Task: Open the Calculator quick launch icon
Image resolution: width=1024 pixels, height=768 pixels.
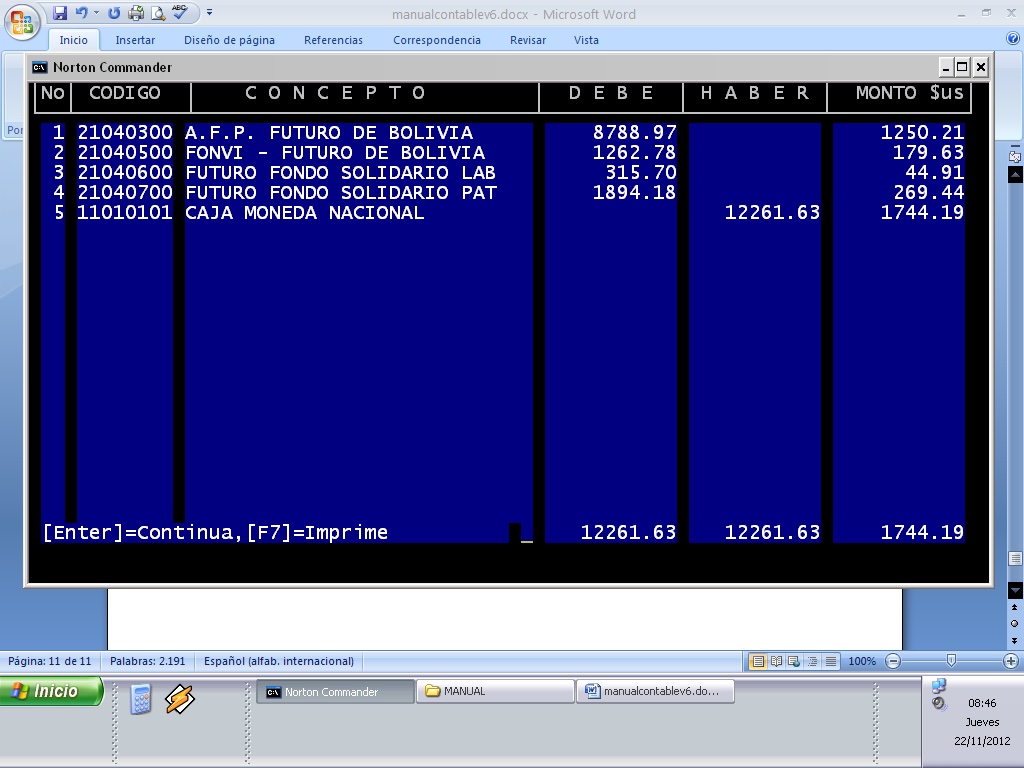Action: point(141,699)
